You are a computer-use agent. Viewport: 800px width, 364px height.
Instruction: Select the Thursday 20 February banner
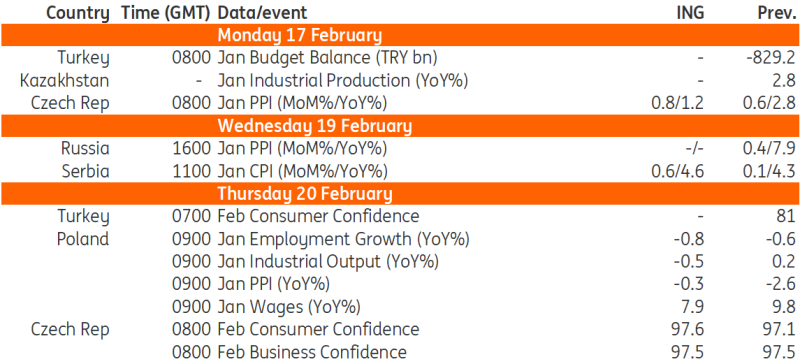[x=400, y=194]
